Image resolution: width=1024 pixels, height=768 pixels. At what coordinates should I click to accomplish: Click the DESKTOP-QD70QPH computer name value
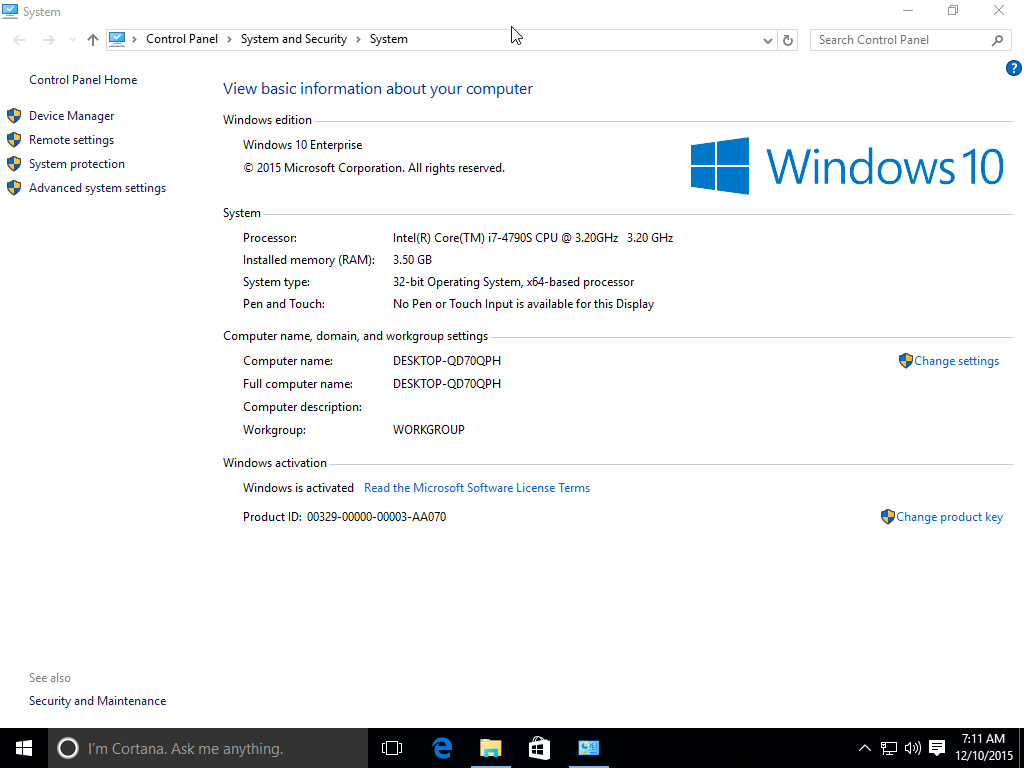447,361
